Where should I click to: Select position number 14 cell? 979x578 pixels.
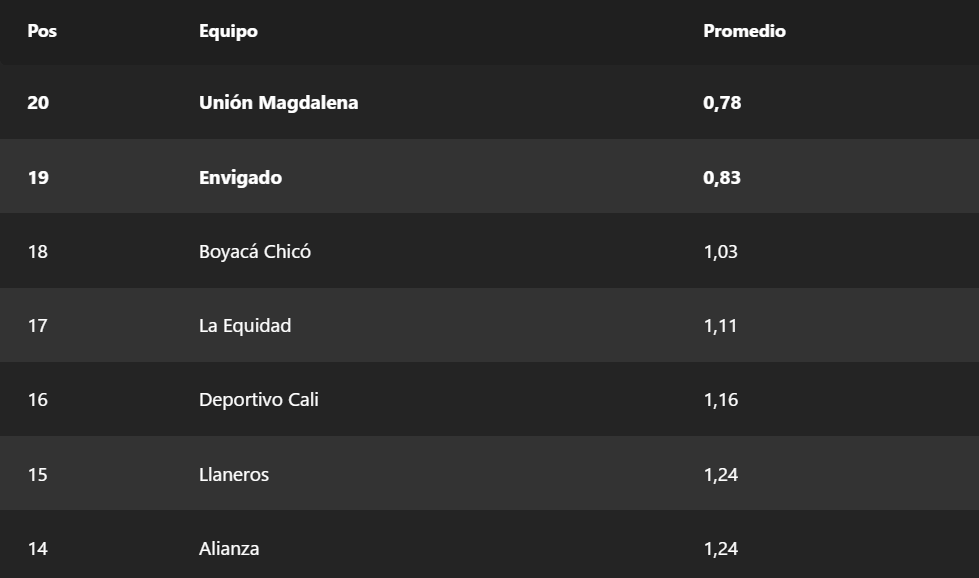coord(37,549)
